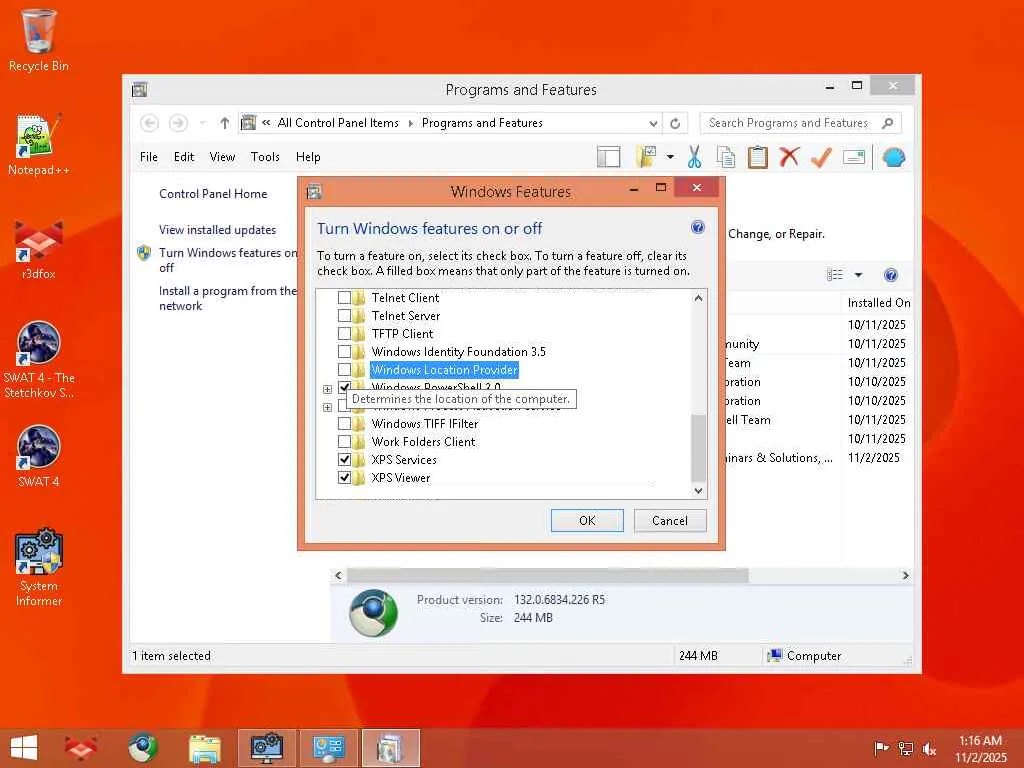Check the Windows Location Provider checkbox

[x=344, y=370]
